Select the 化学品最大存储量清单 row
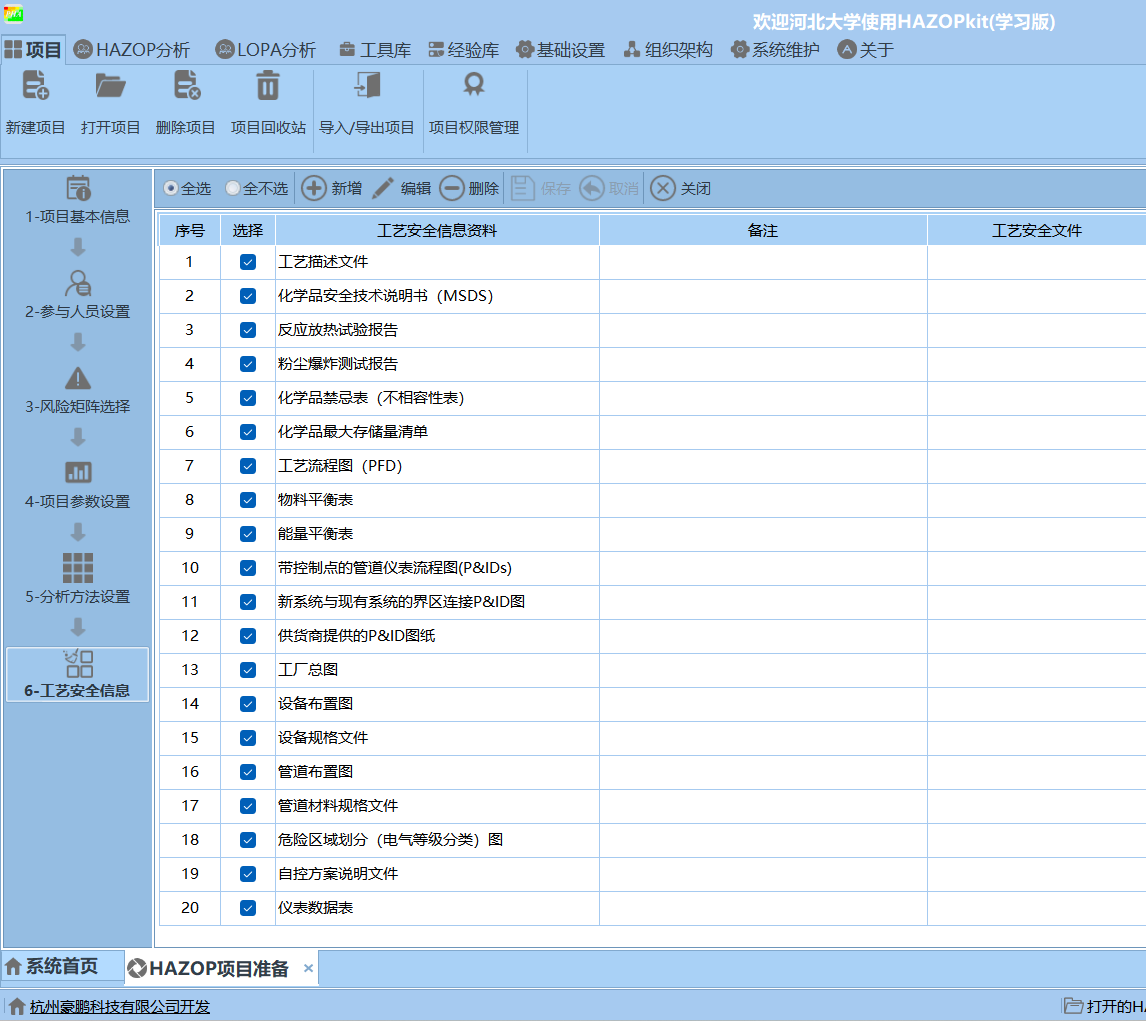Viewport: 1146px width, 1021px height. point(353,432)
